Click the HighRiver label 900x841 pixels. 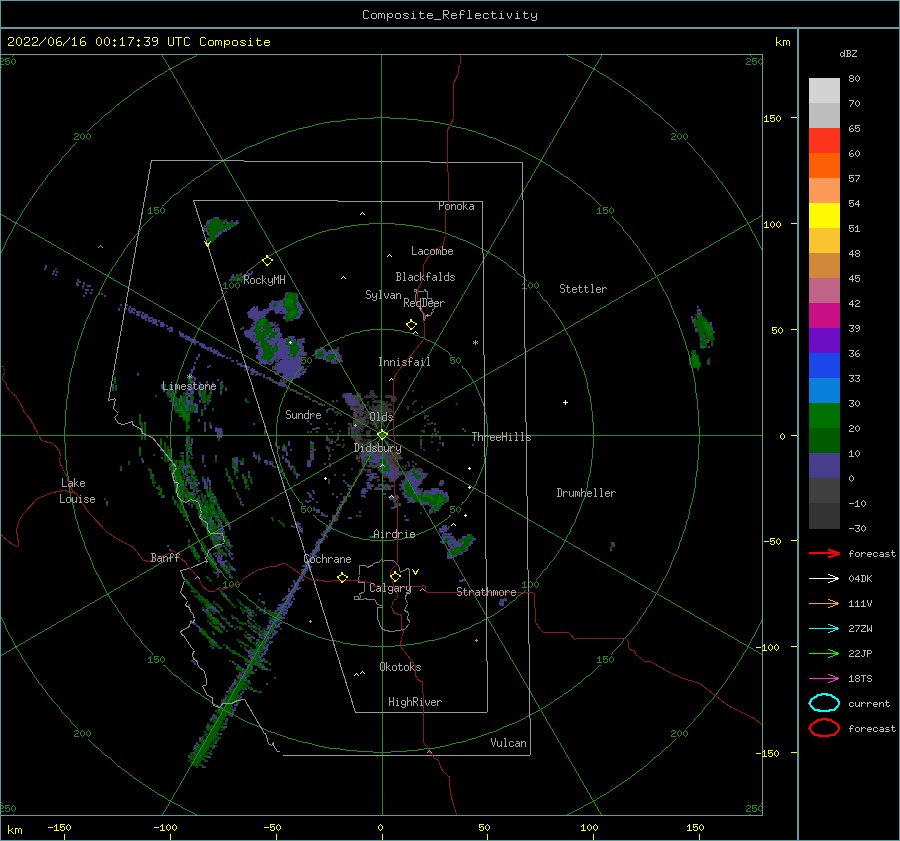coord(415,702)
